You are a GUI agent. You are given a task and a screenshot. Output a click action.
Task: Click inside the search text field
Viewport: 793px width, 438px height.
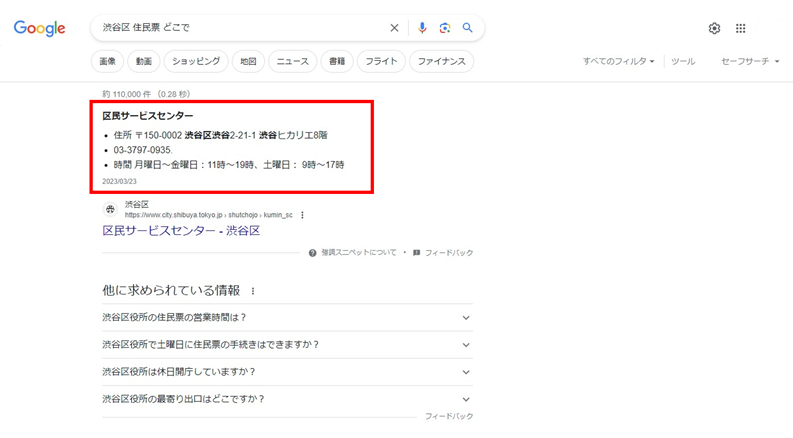pos(243,28)
